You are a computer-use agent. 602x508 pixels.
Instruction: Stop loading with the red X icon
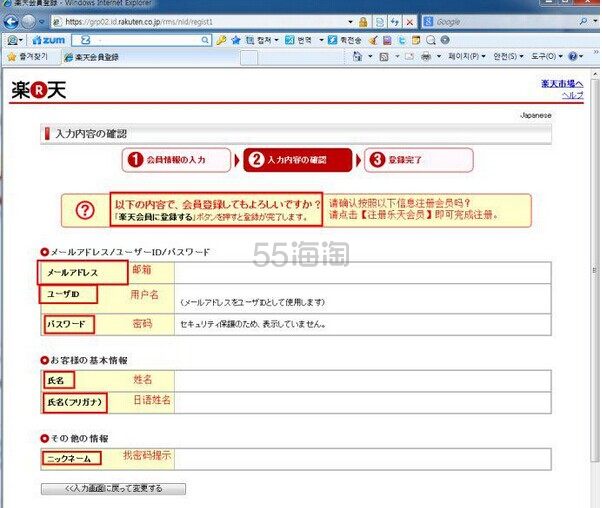pos(409,22)
